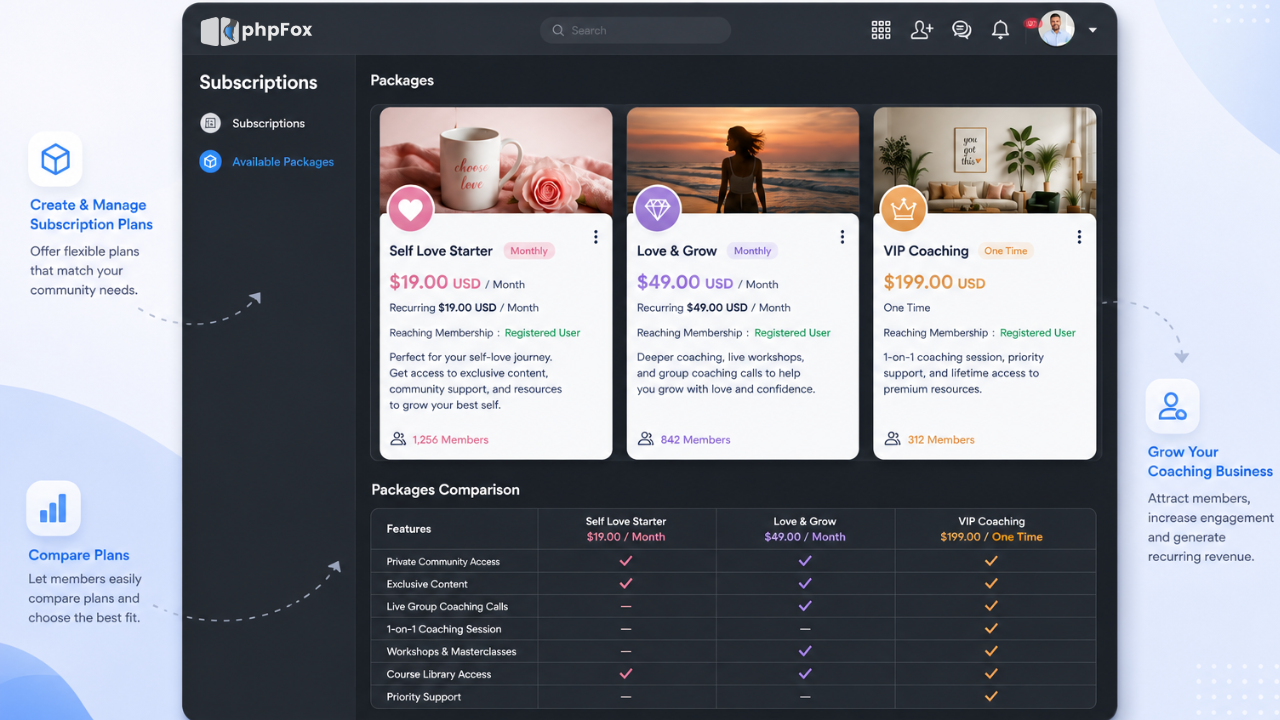Open the 842 Members link
This screenshot has height=720, width=1280.
[695, 439]
